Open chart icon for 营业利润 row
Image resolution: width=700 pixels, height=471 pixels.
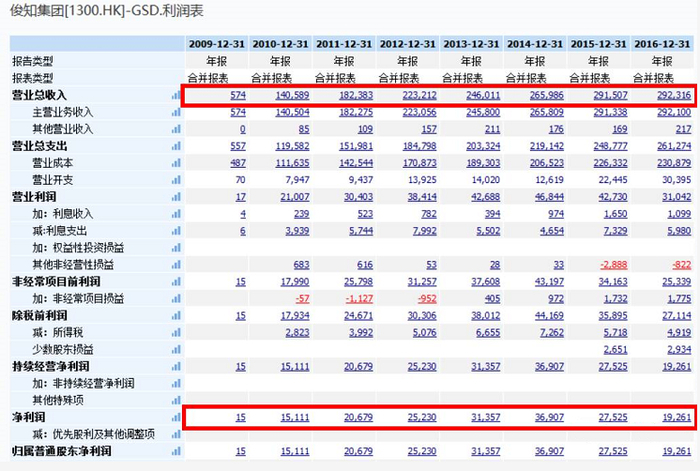click(176, 197)
